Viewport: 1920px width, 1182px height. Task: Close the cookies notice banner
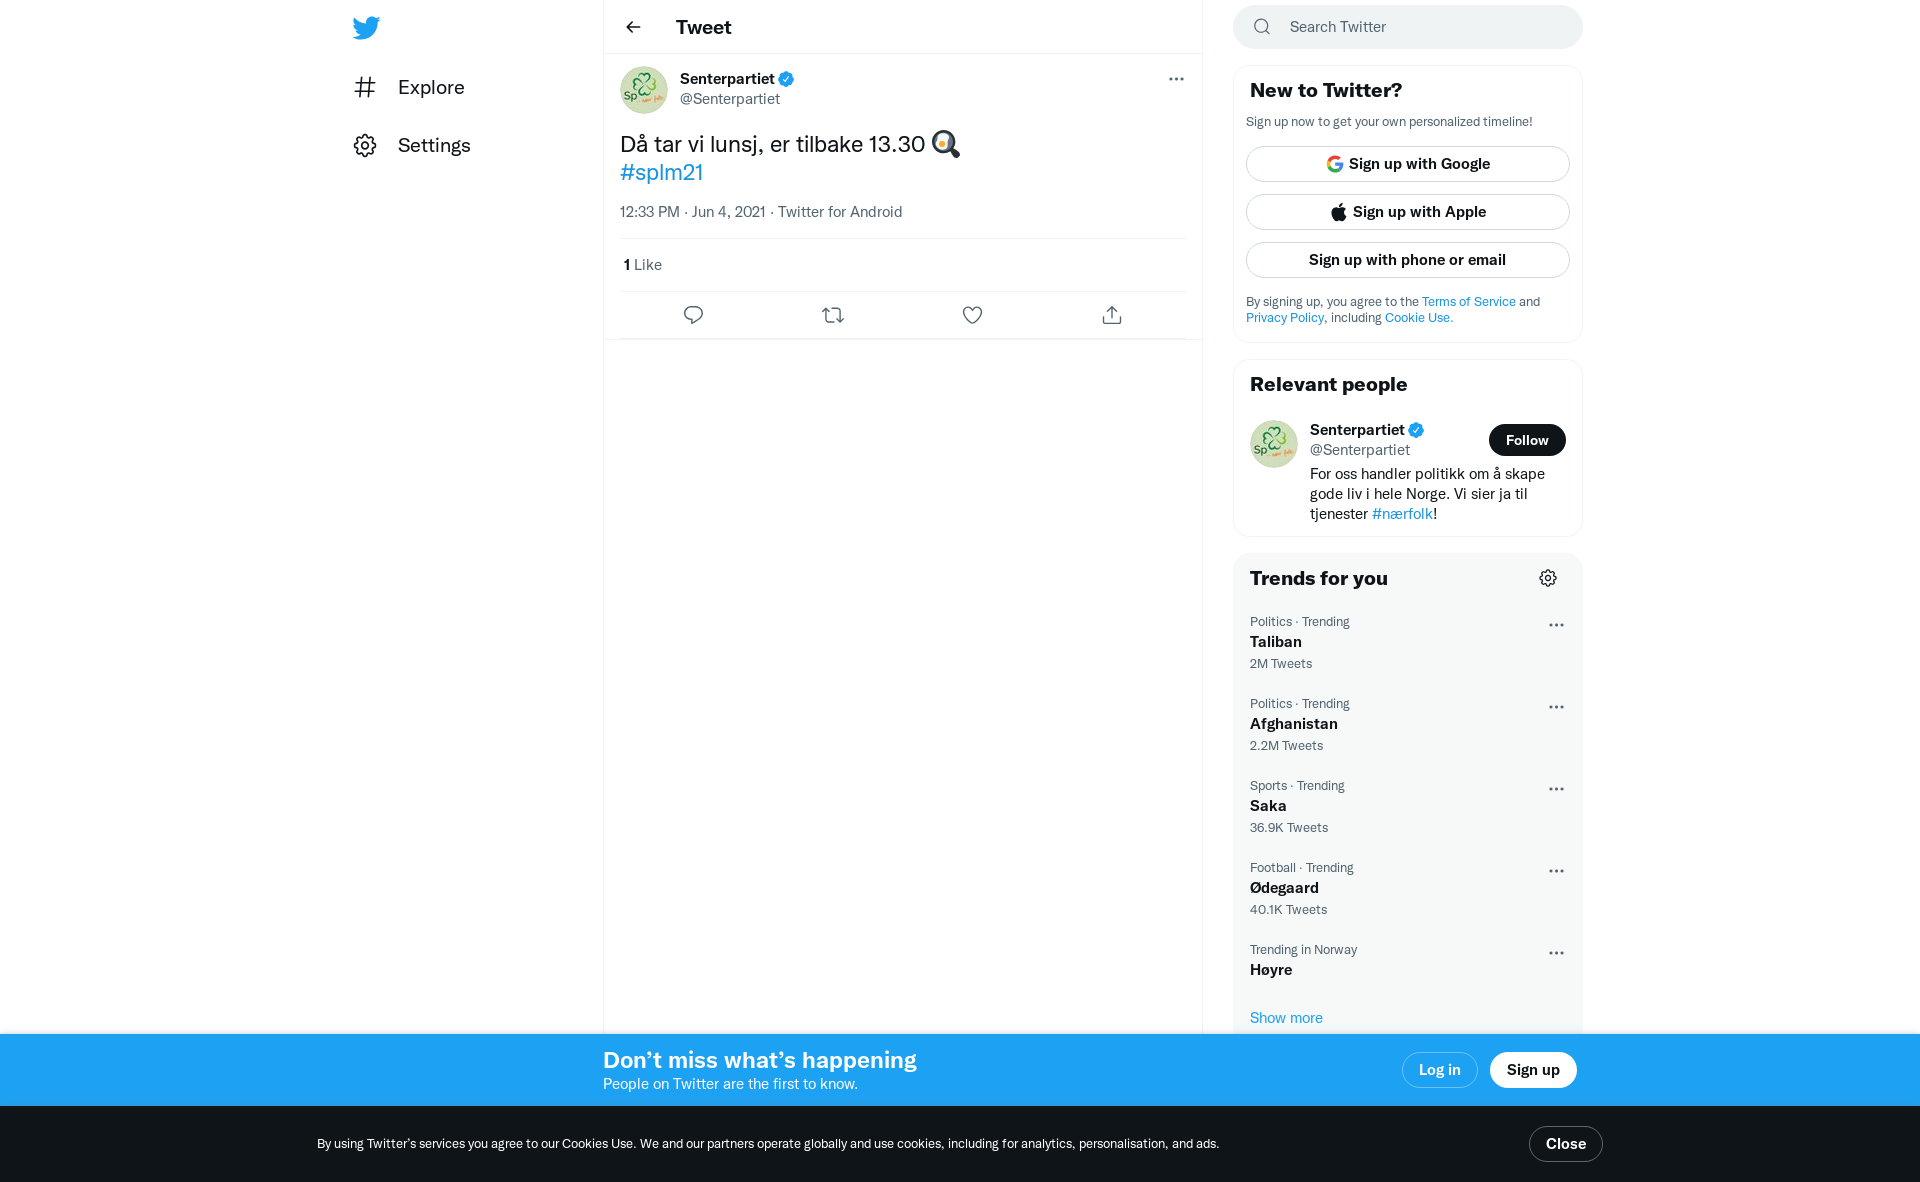1566,1144
